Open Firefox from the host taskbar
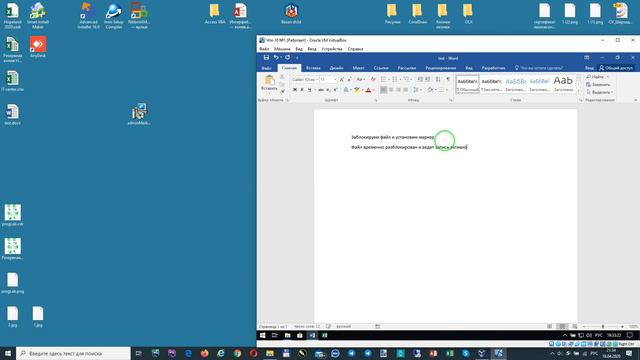640x360 pixels. (204, 353)
